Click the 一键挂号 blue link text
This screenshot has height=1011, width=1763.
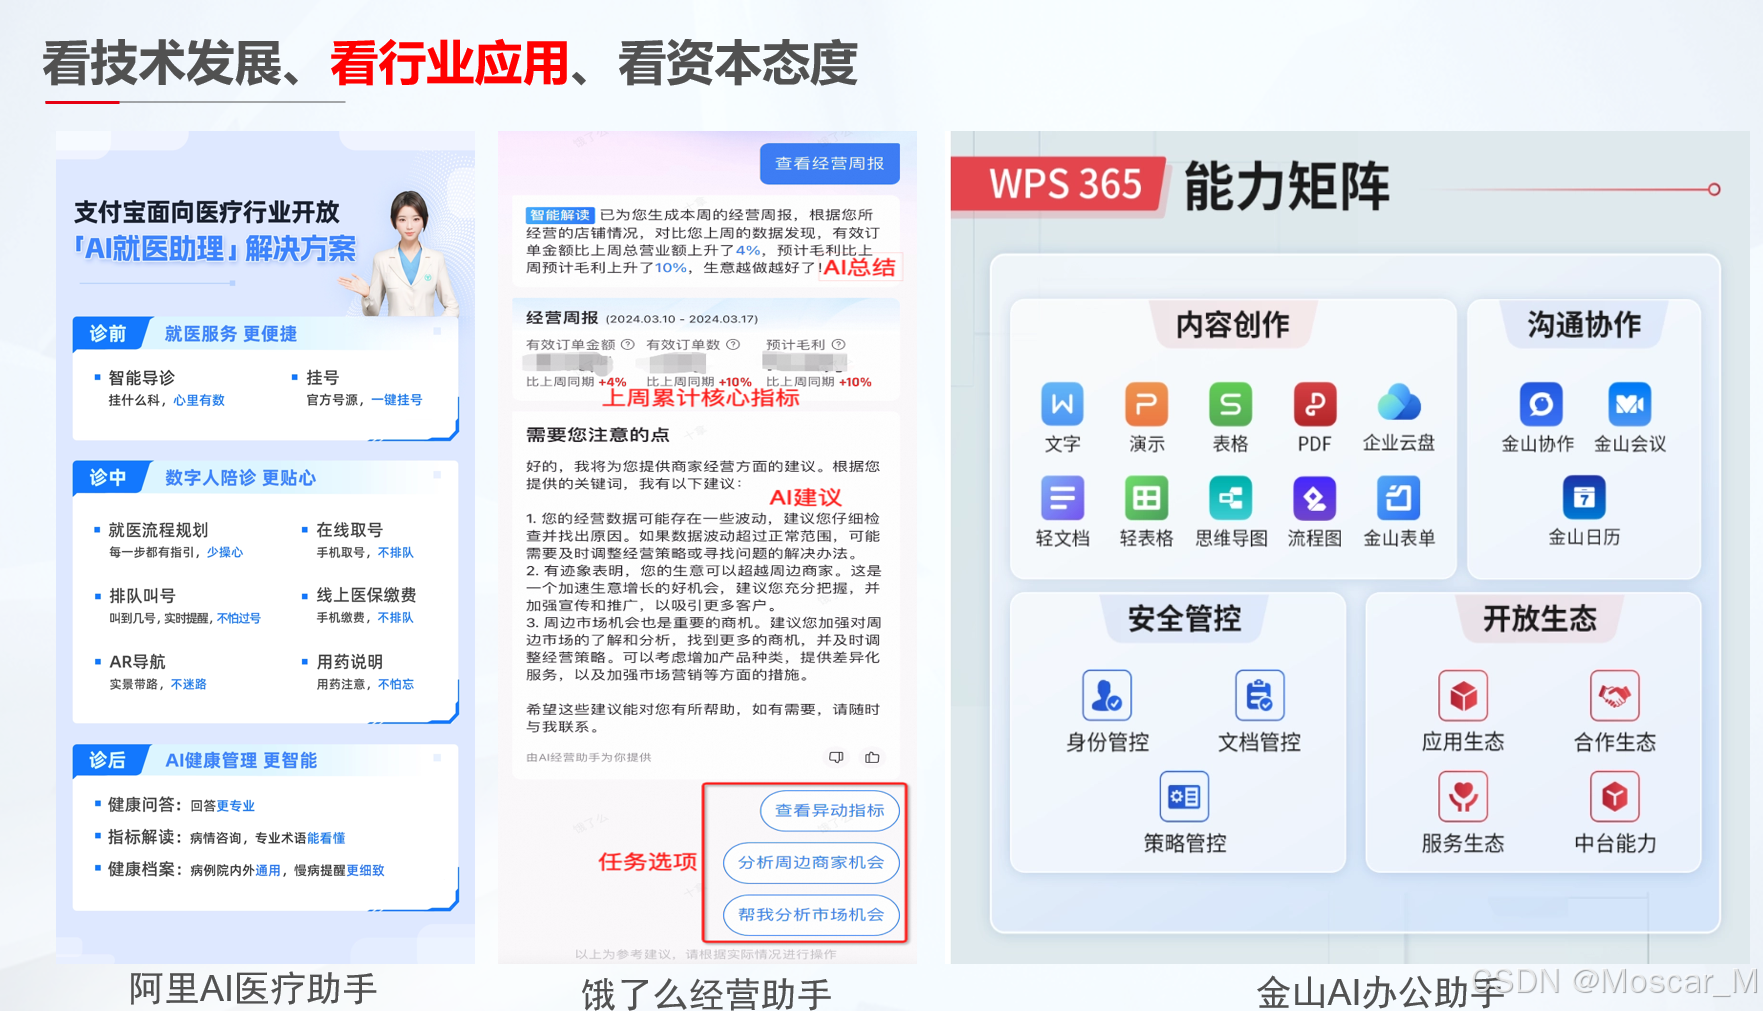[x=397, y=400]
